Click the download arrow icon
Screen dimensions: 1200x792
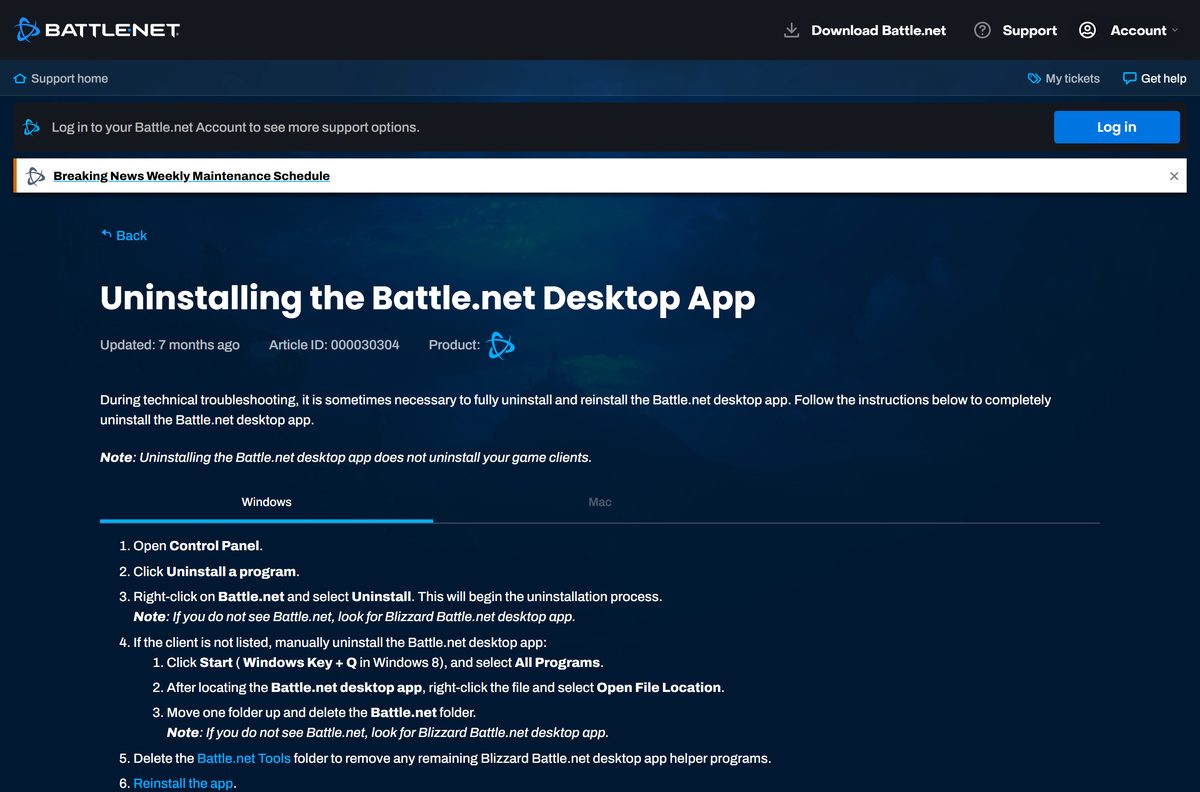click(x=791, y=30)
